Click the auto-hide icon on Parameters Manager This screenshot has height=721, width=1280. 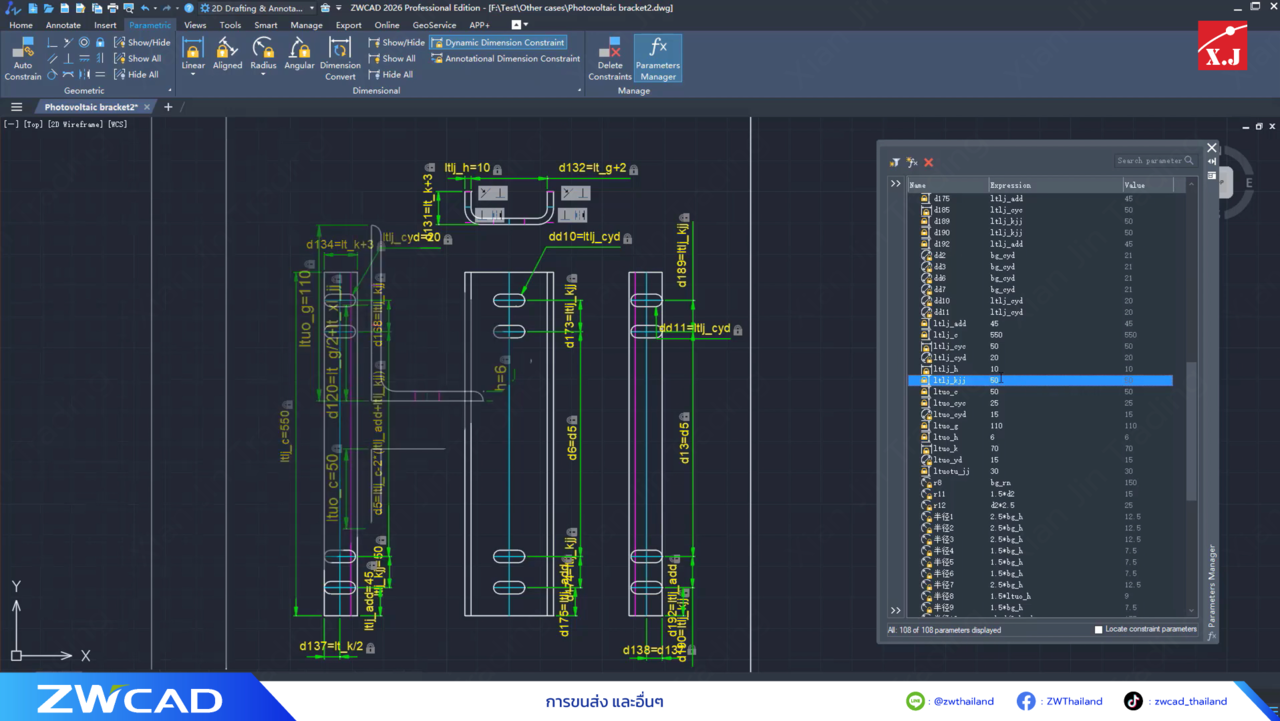coord(1212,161)
